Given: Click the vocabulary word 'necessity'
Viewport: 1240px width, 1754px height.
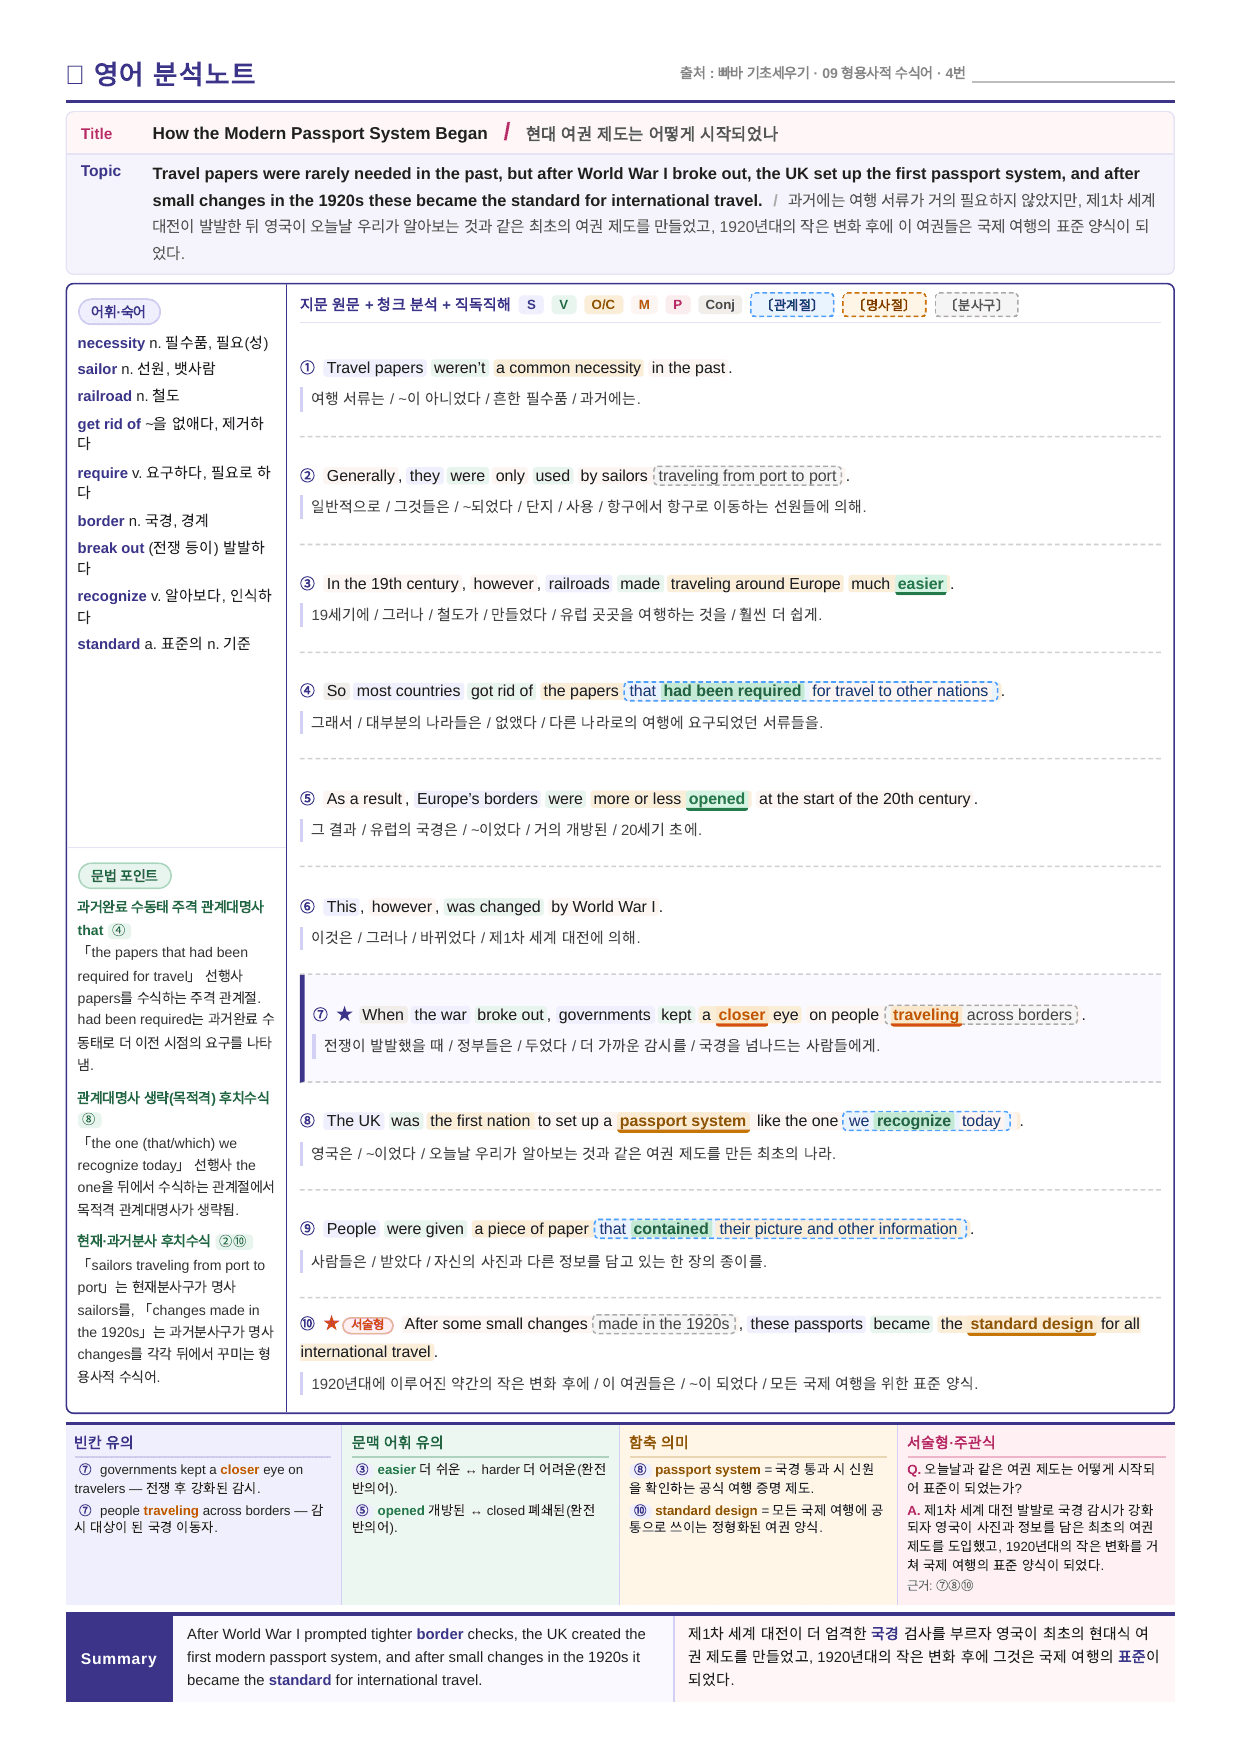Looking at the screenshot, I should pos(111,343).
